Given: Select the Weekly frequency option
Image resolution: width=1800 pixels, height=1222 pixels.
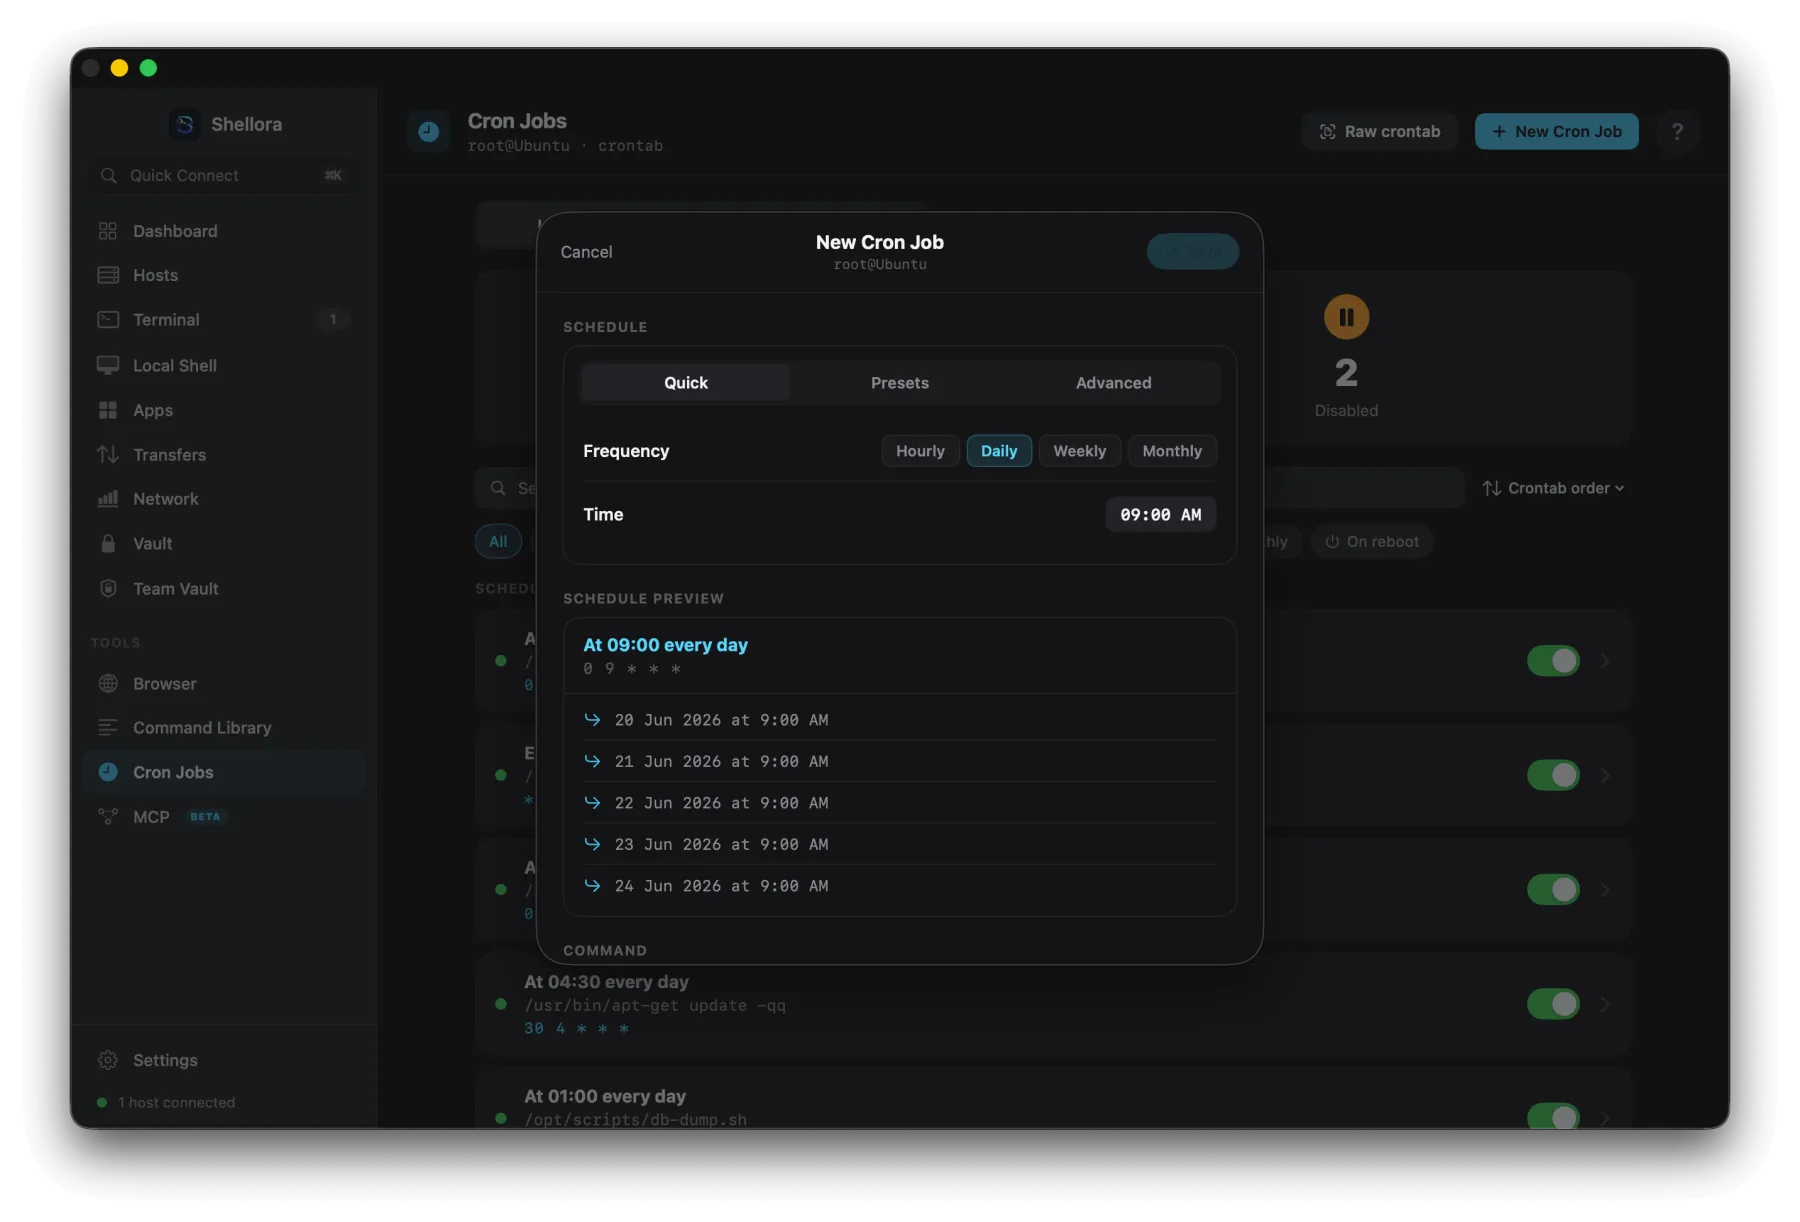Looking at the screenshot, I should (x=1080, y=451).
